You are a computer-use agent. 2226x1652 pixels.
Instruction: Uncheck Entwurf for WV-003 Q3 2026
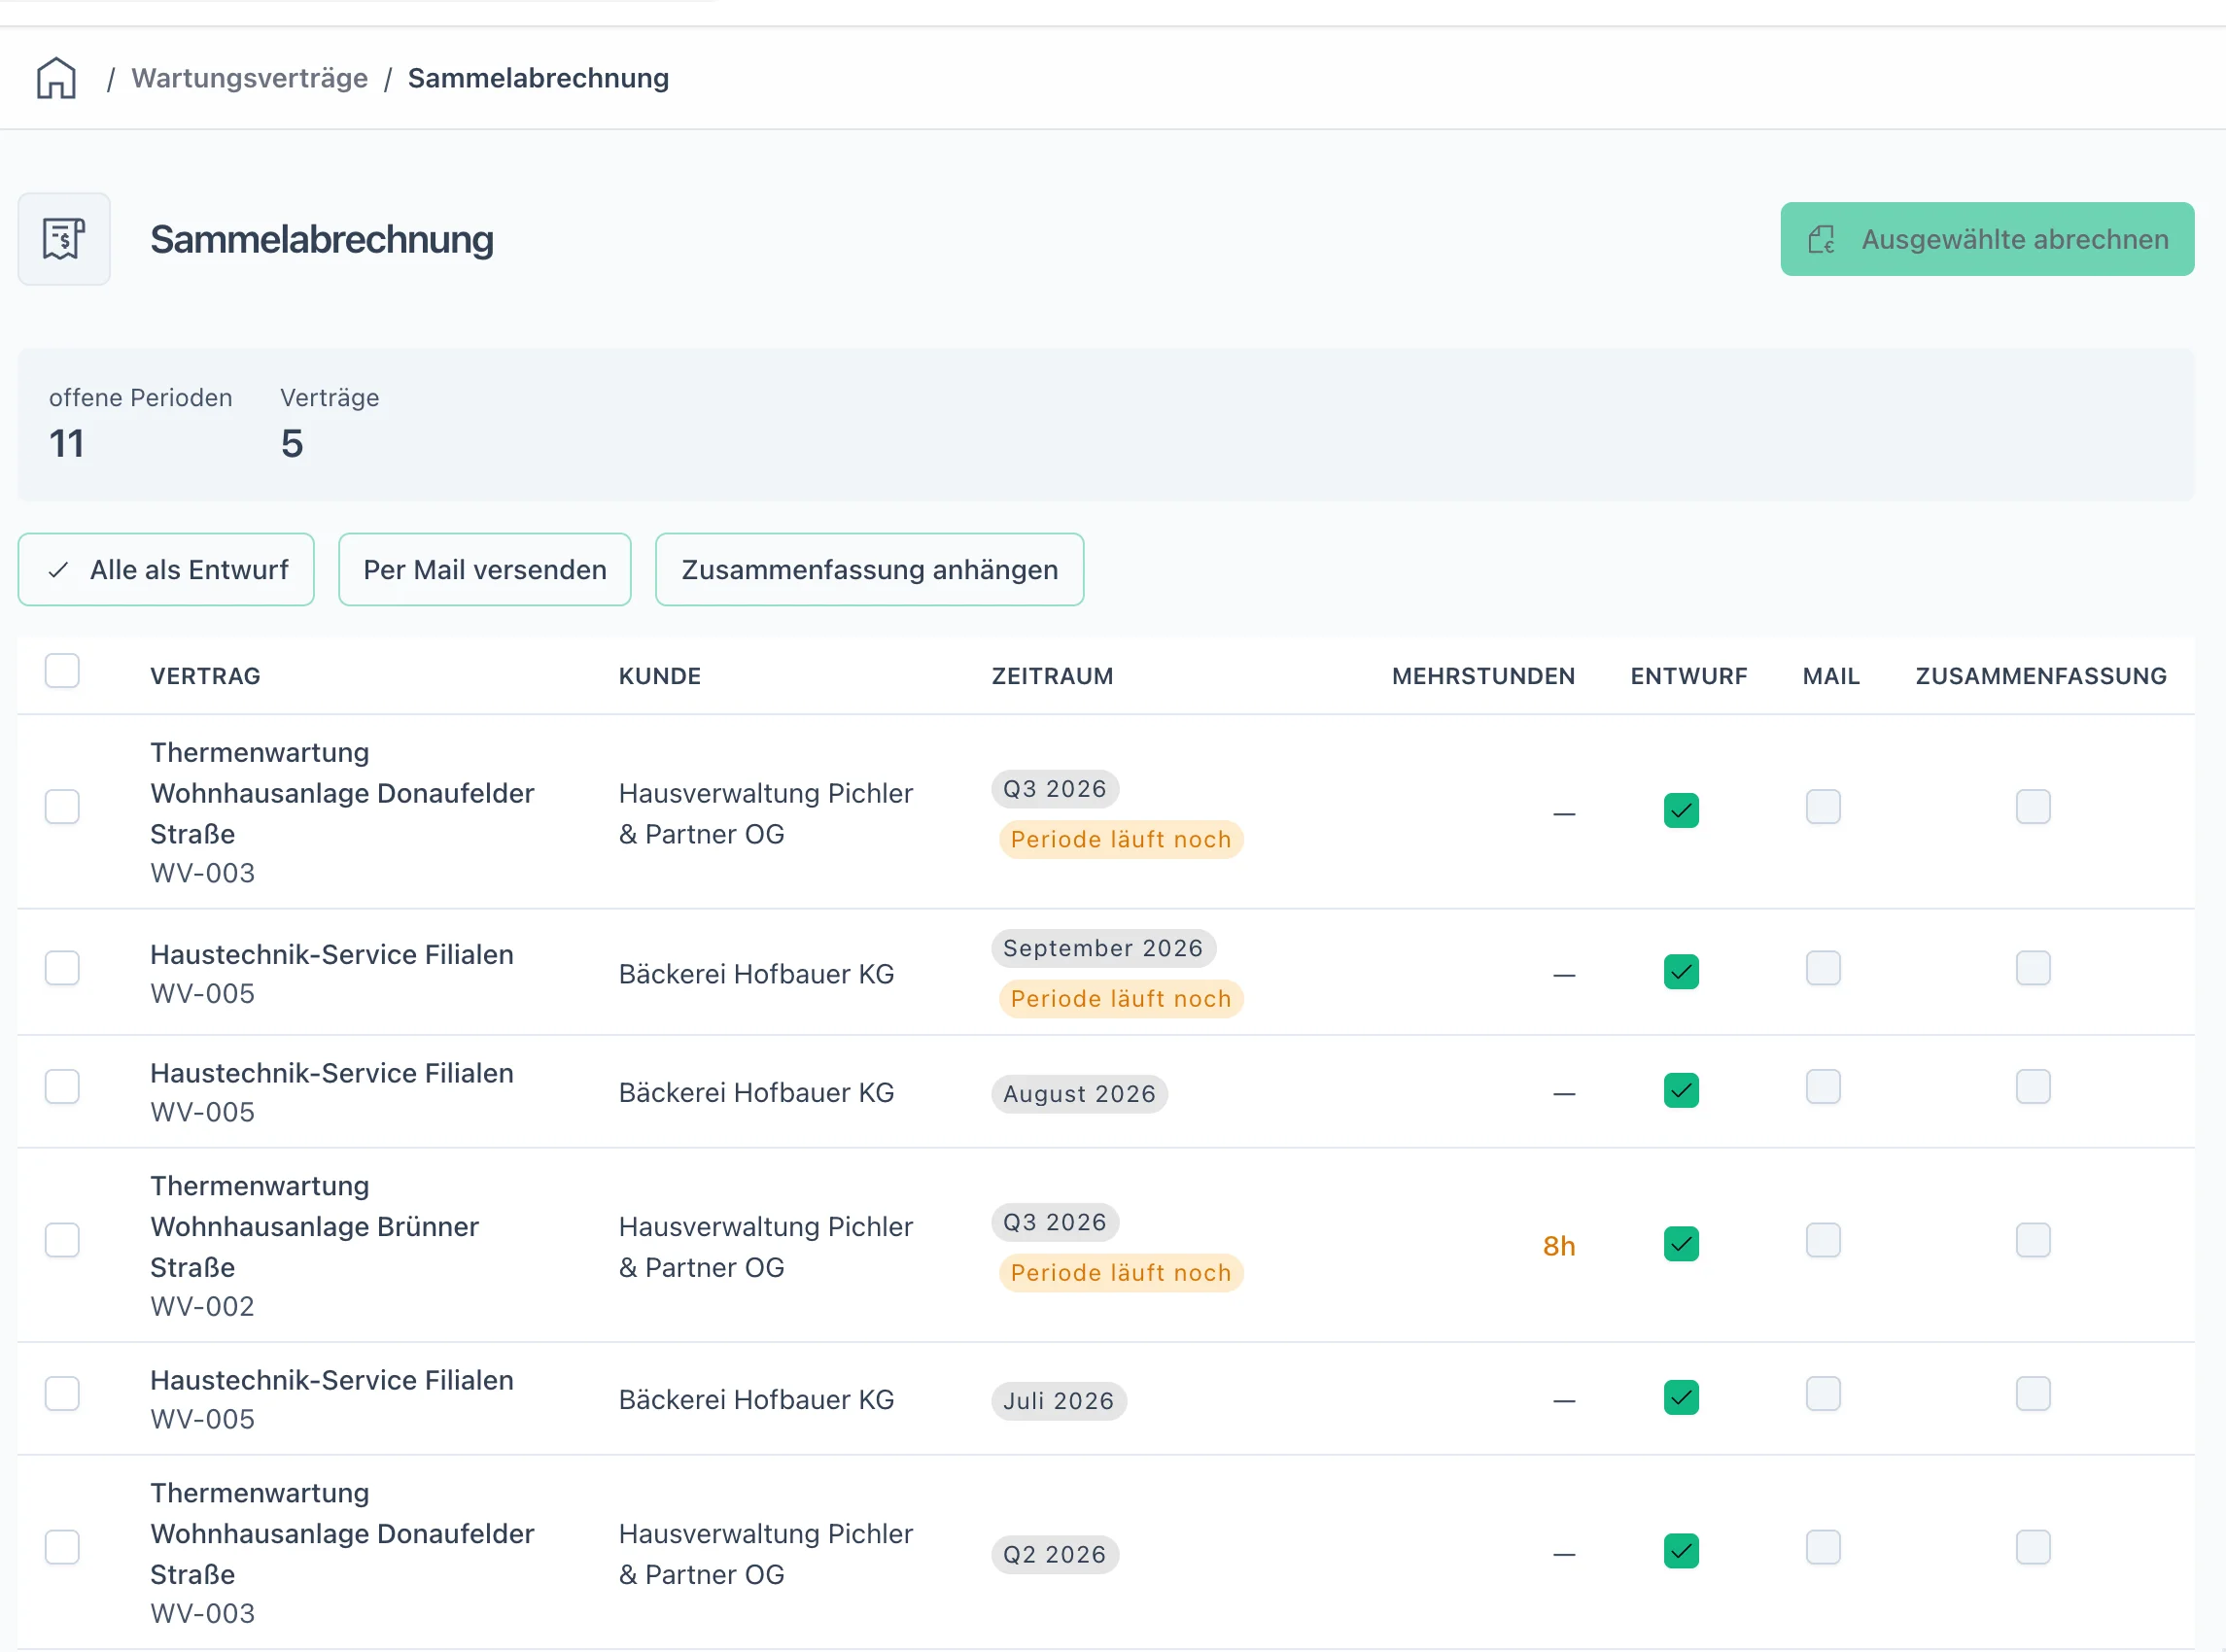1682,811
